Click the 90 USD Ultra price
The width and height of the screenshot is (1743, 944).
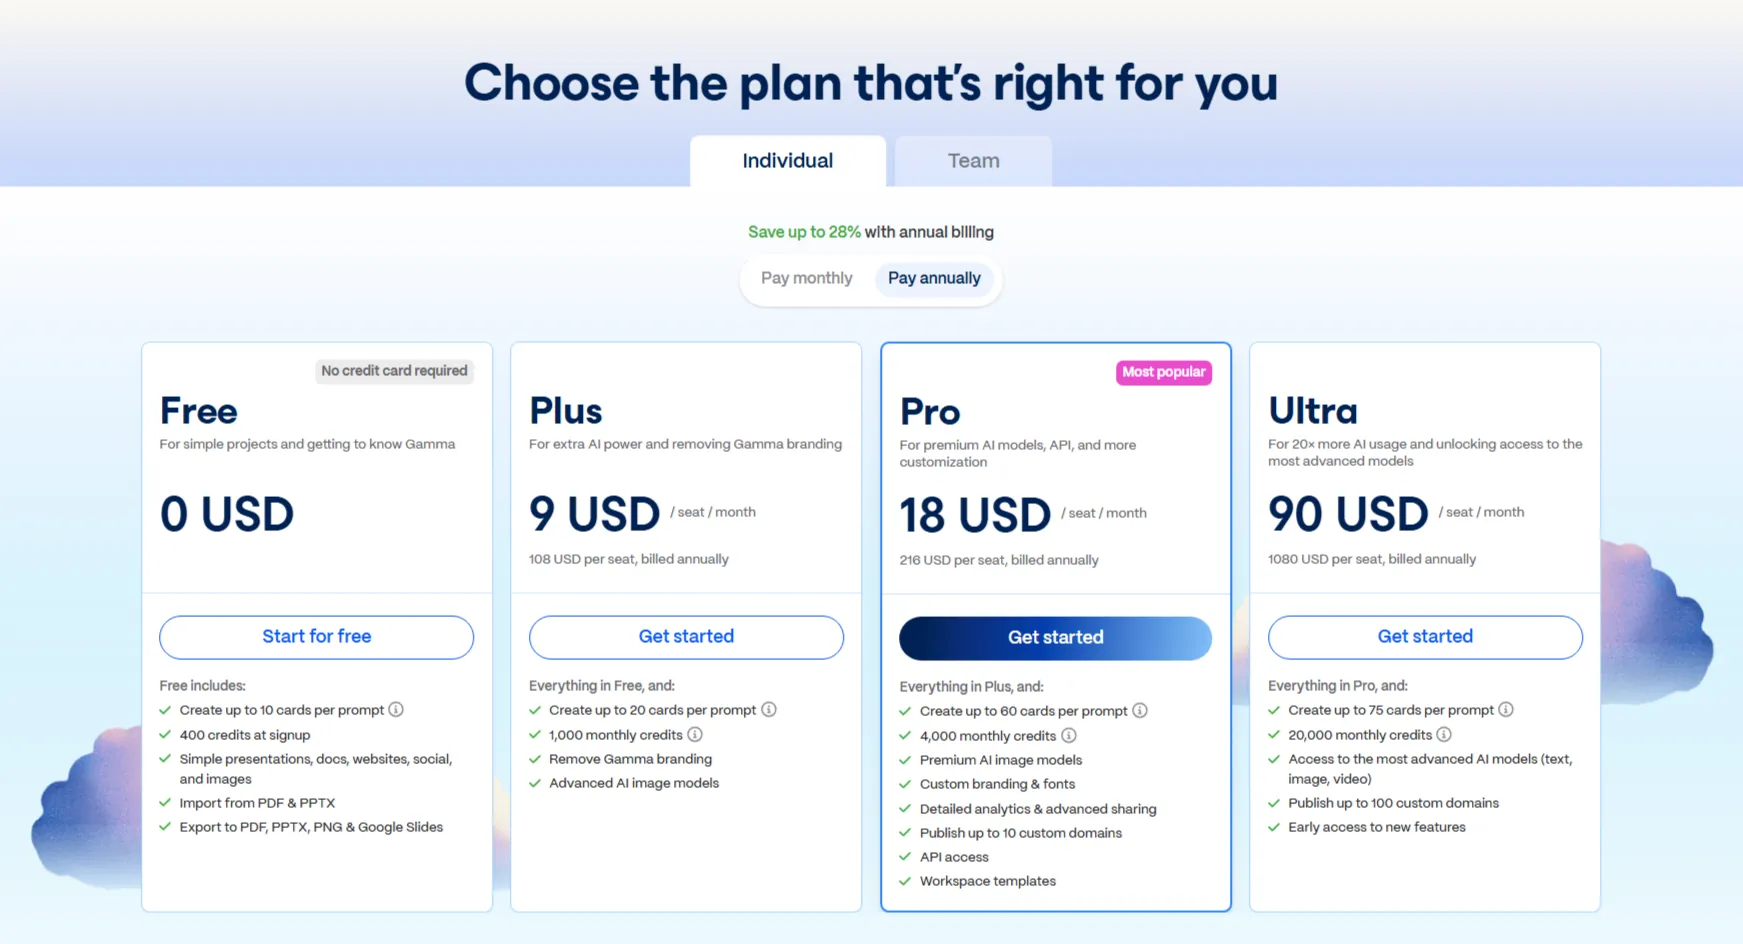click(x=1348, y=514)
